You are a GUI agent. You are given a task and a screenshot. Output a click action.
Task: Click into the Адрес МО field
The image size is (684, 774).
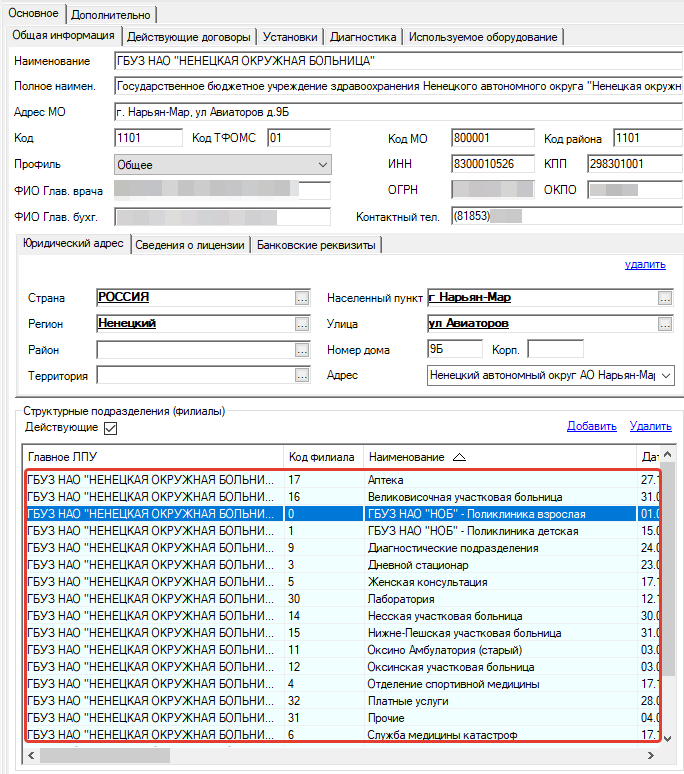click(x=398, y=113)
